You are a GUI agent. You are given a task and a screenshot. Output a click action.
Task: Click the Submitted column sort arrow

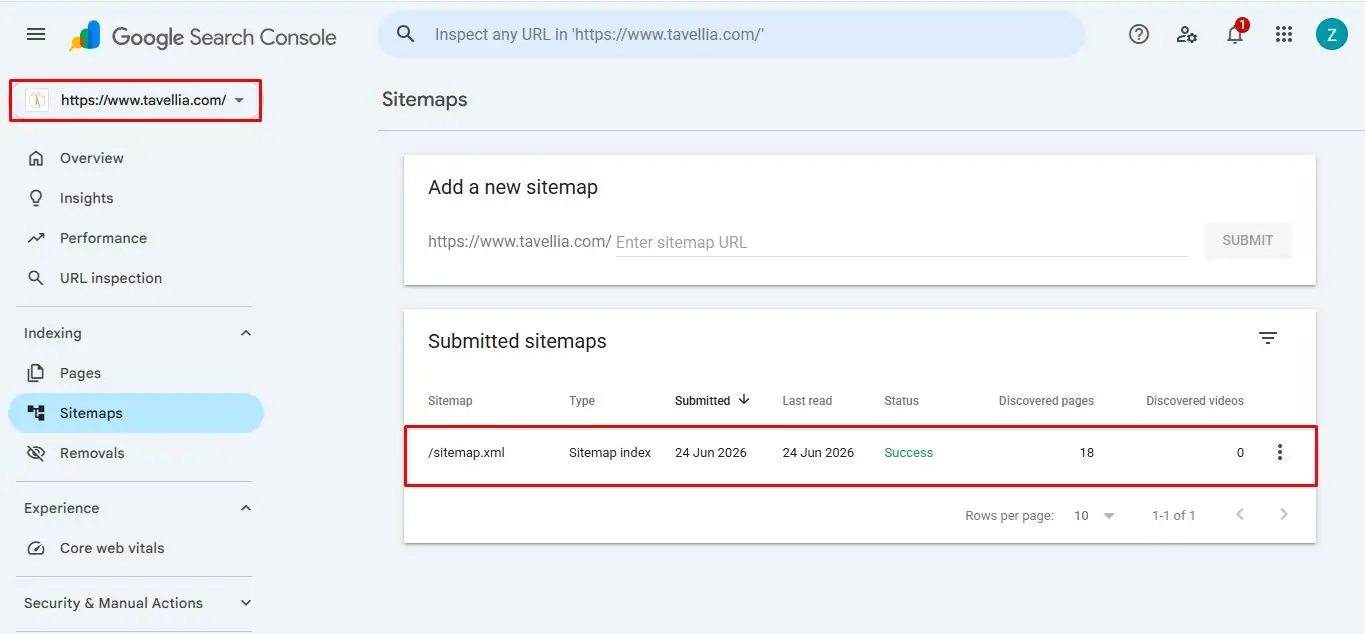744,399
